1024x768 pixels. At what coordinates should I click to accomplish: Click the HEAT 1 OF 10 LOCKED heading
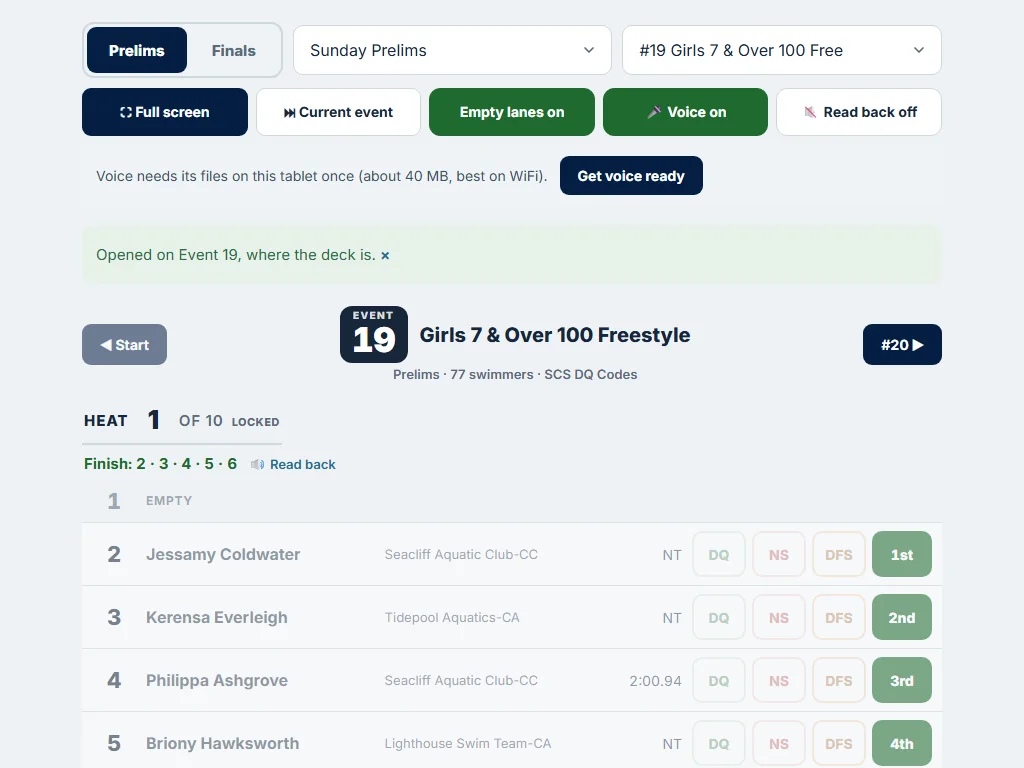point(182,421)
